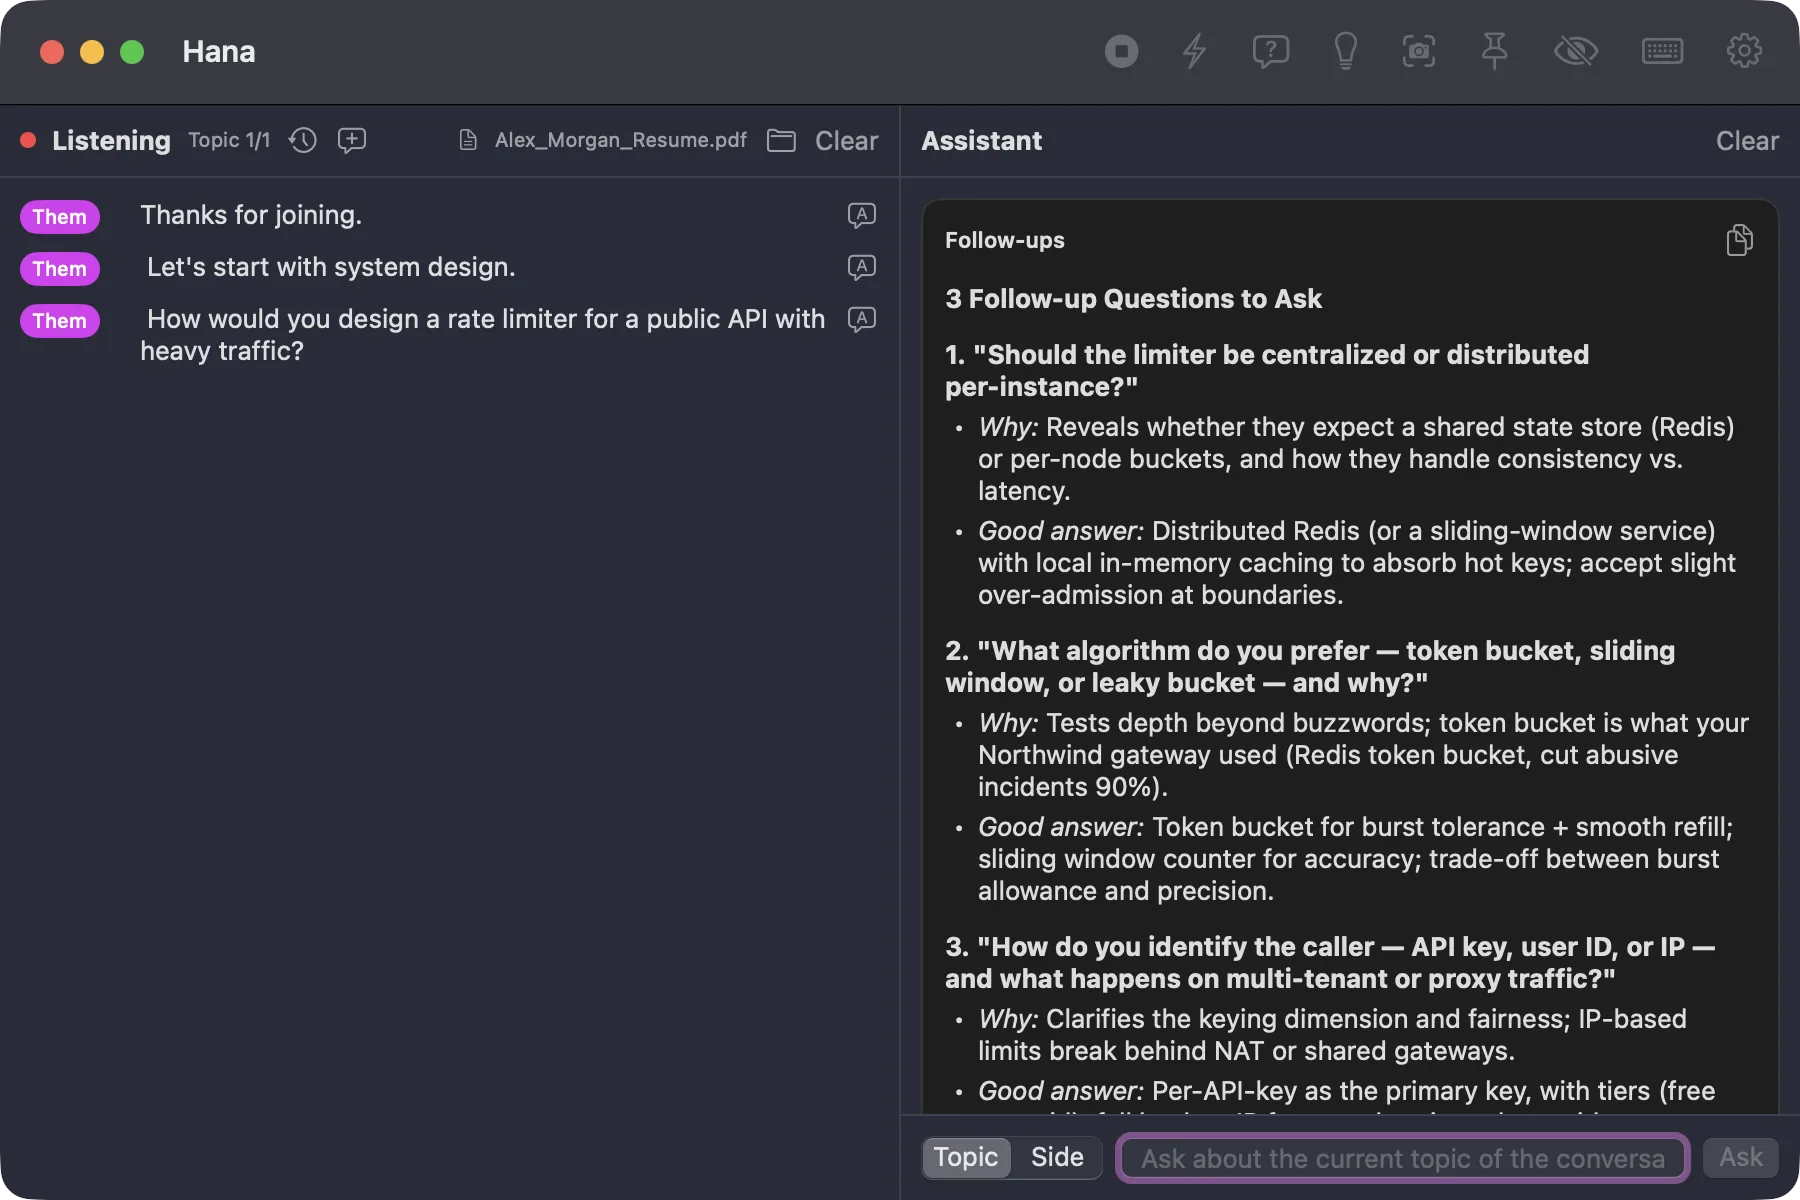Open topic history clock icon

coord(303,140)
